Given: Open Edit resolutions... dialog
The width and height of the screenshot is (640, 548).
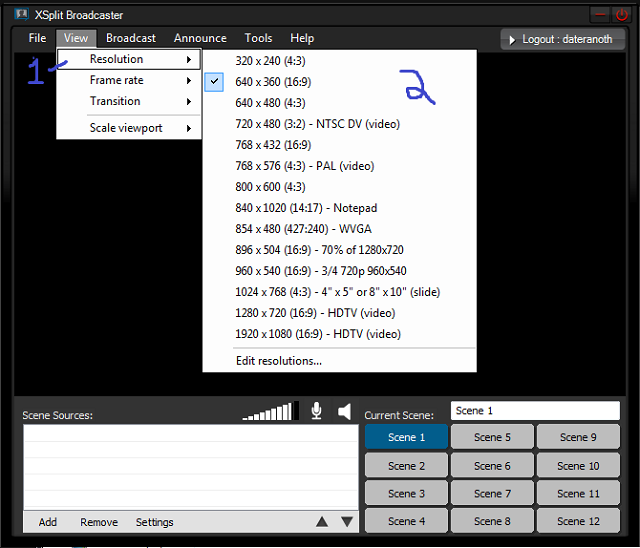Looking at the screenshot, I should coord(340,361).
